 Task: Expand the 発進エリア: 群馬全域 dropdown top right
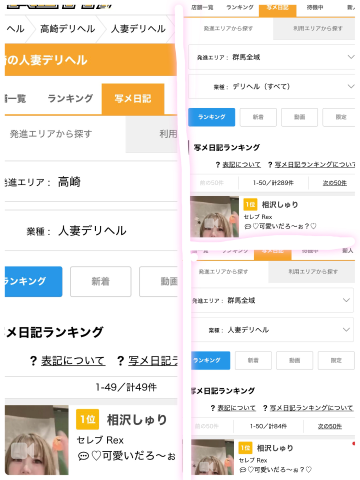(x=272, y=57)
